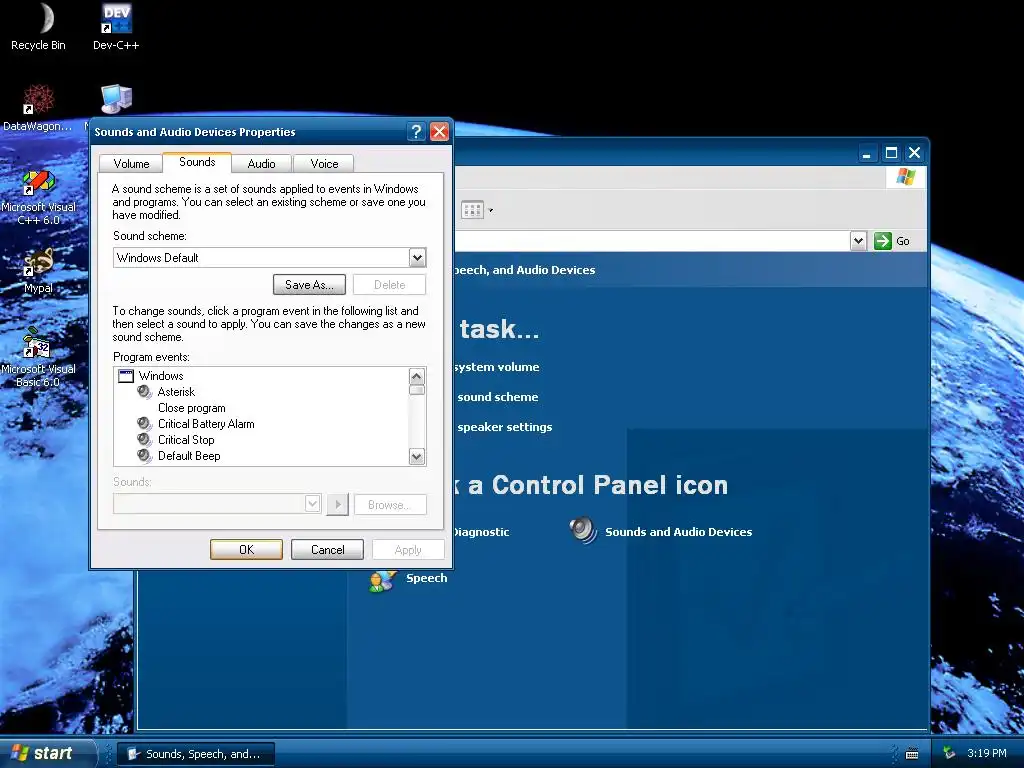Click the Diagnostic link in Control Panel
This screenshot has width=1024, height=768.
tap(481, 532)
